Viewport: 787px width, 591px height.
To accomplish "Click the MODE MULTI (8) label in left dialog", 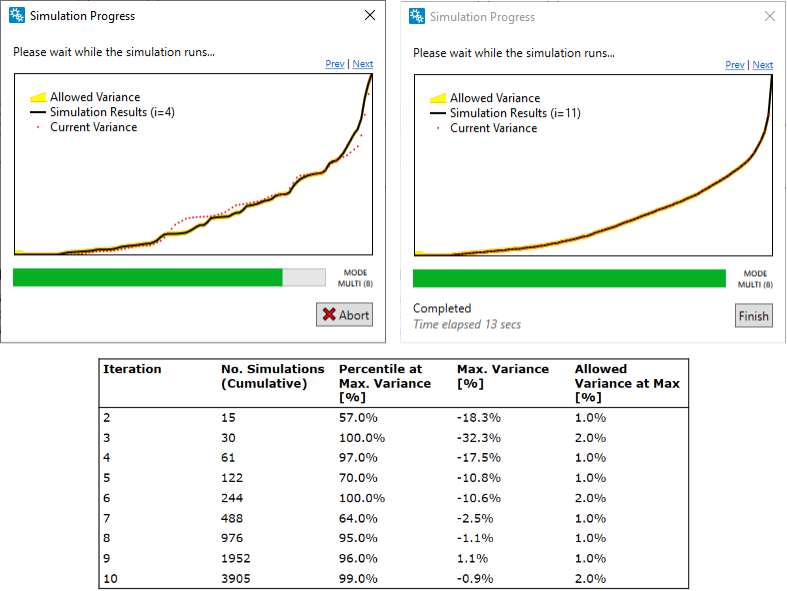I will pos(357,277).
